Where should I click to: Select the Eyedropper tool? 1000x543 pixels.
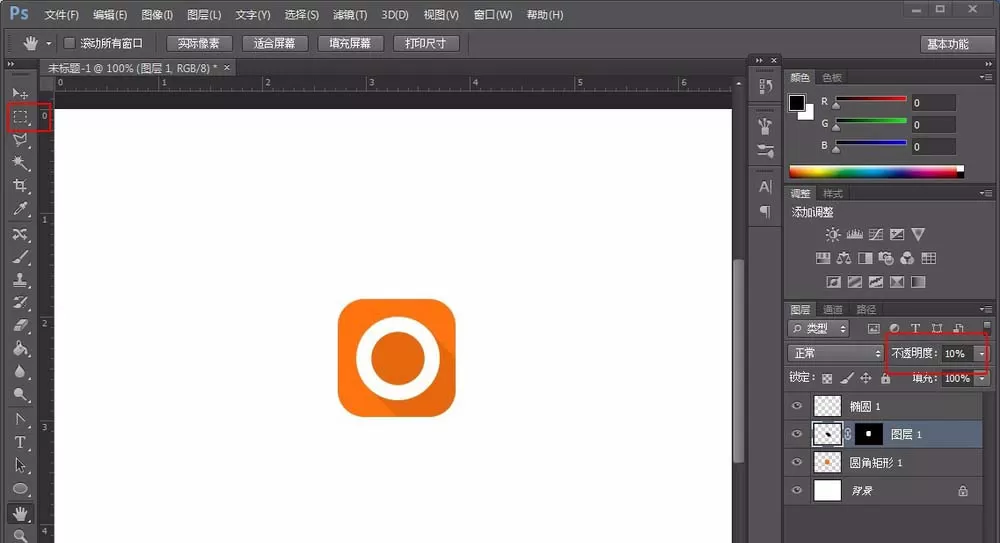click(x=20, y=209)
